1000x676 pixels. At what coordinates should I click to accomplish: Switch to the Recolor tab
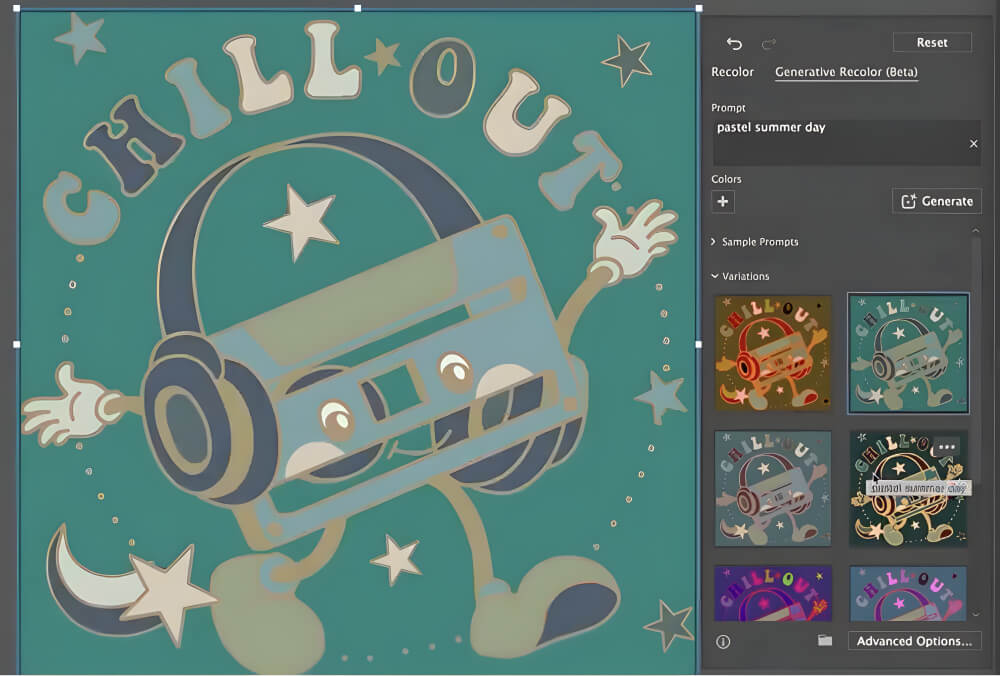click(x=732, y=72)
